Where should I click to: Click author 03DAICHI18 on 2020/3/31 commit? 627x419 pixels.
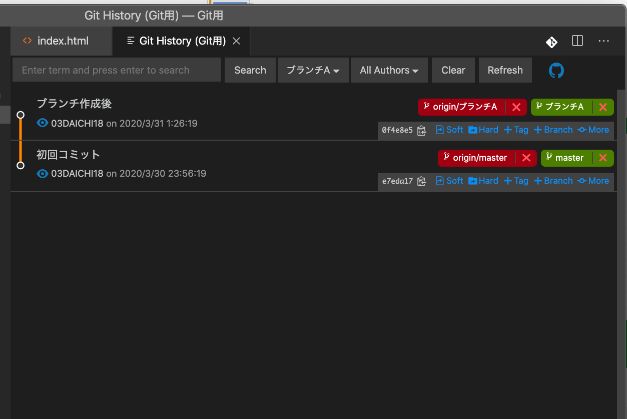point(77,124)
